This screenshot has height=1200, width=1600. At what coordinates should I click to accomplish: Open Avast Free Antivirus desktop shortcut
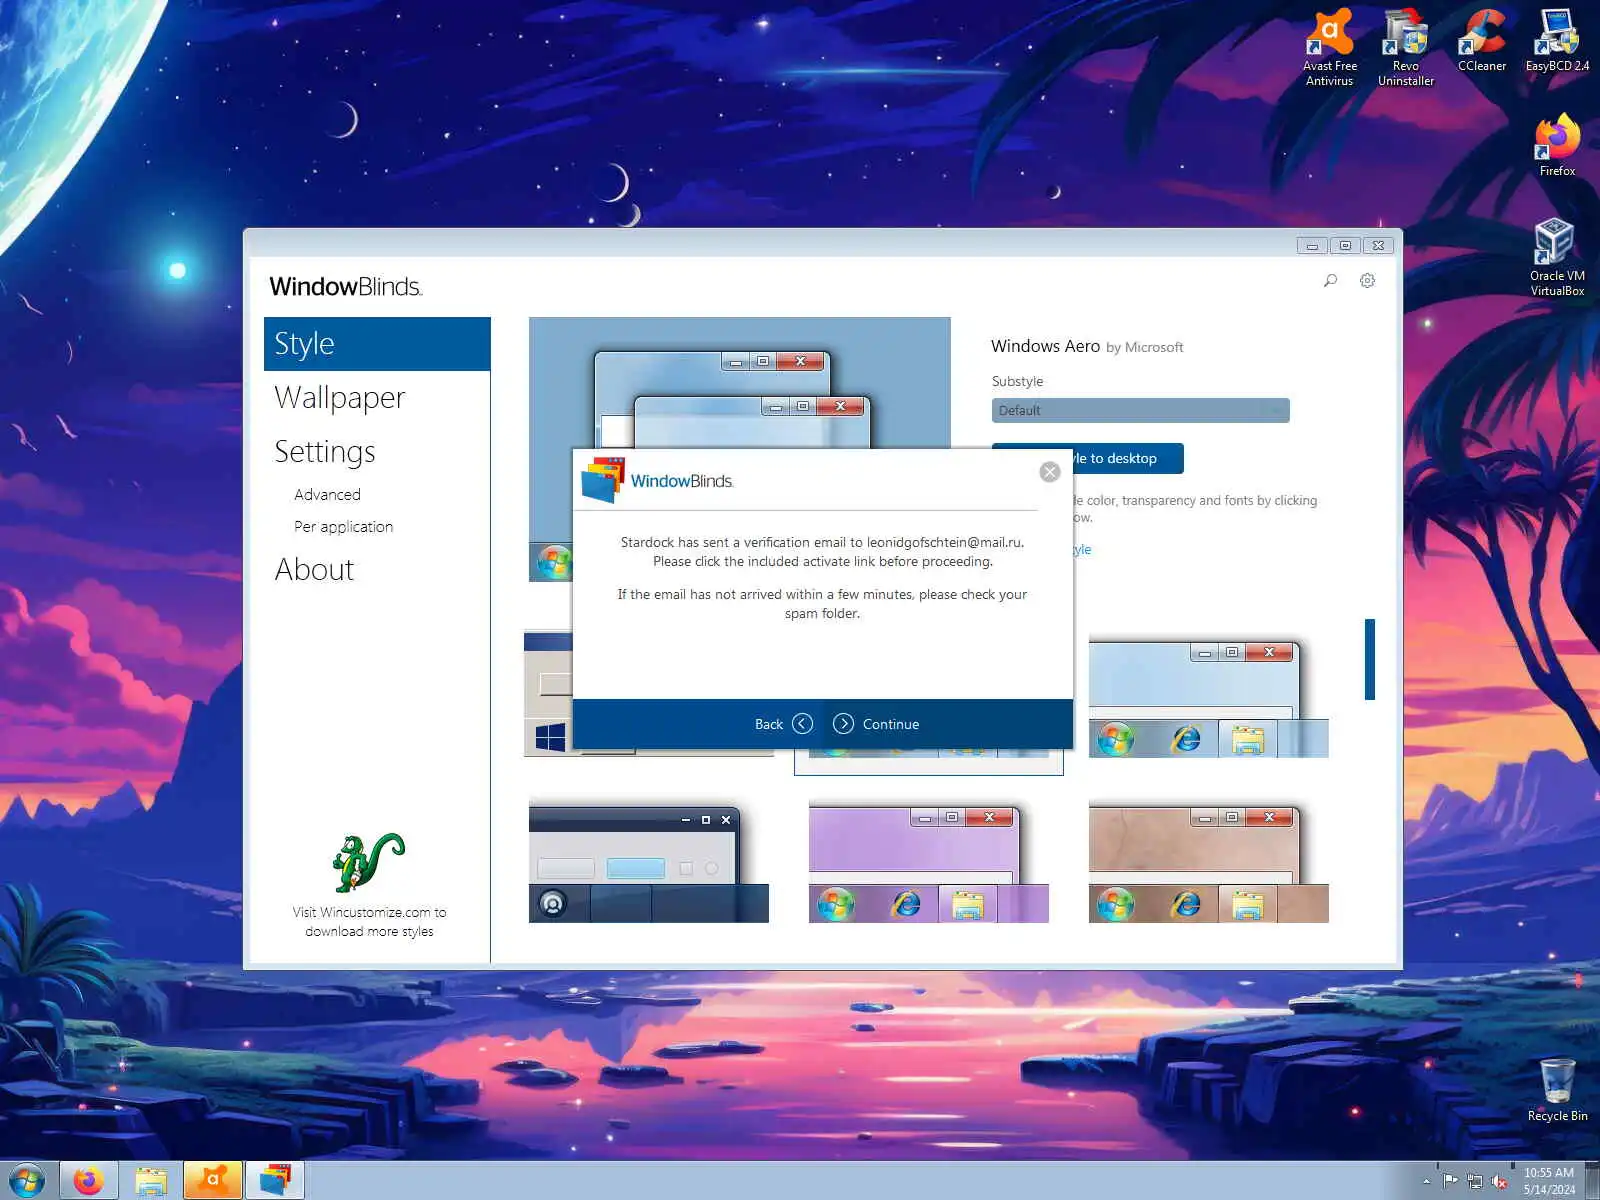(1330, 48)
